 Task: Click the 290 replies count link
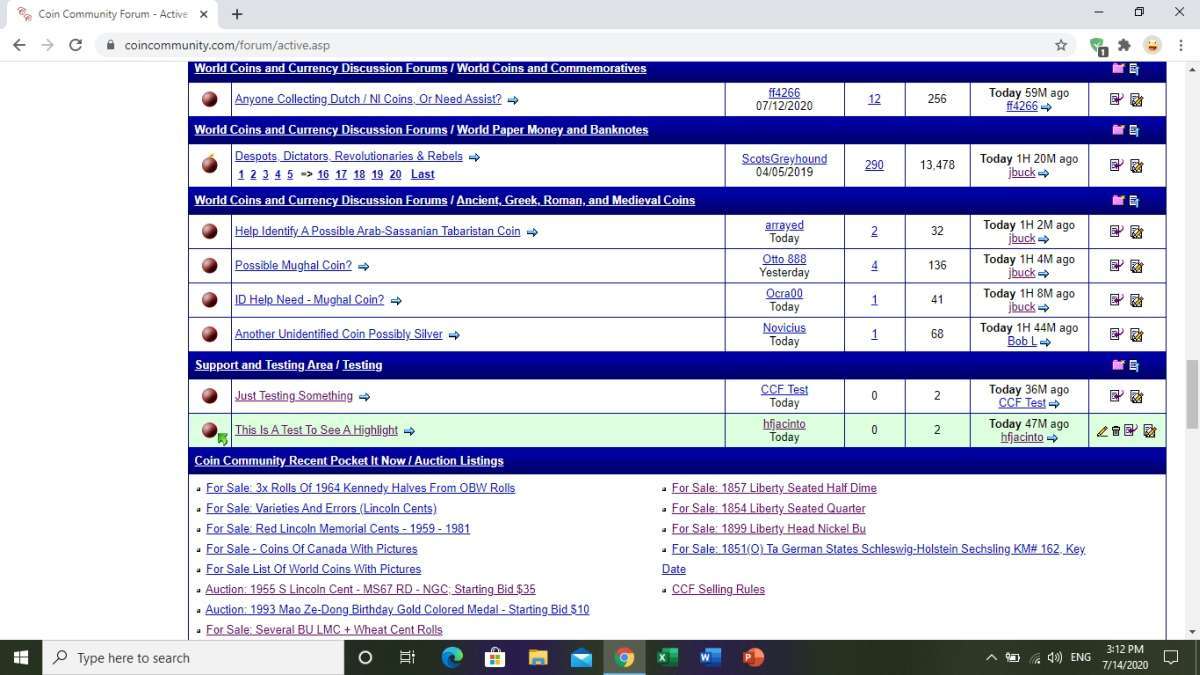874,165
